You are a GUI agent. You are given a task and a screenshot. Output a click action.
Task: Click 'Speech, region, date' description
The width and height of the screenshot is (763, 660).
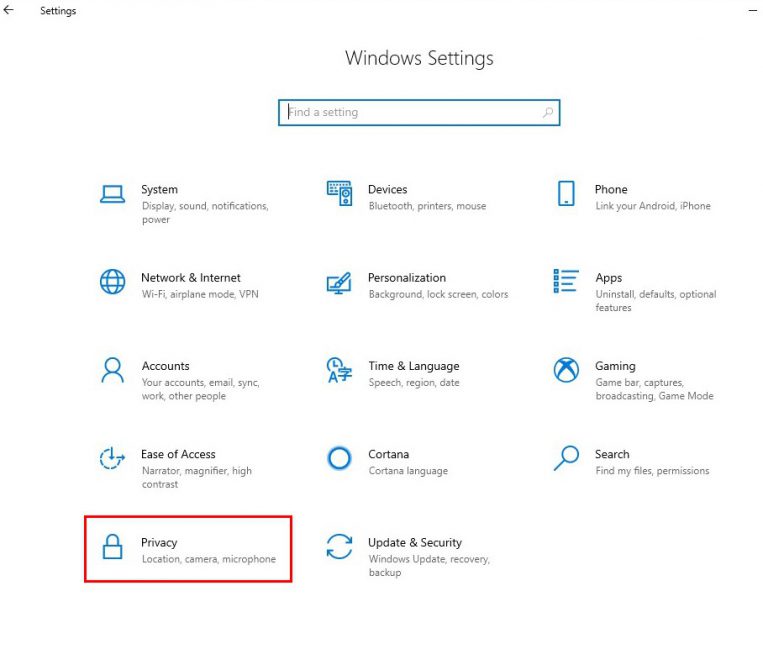[x=414, y=383]
